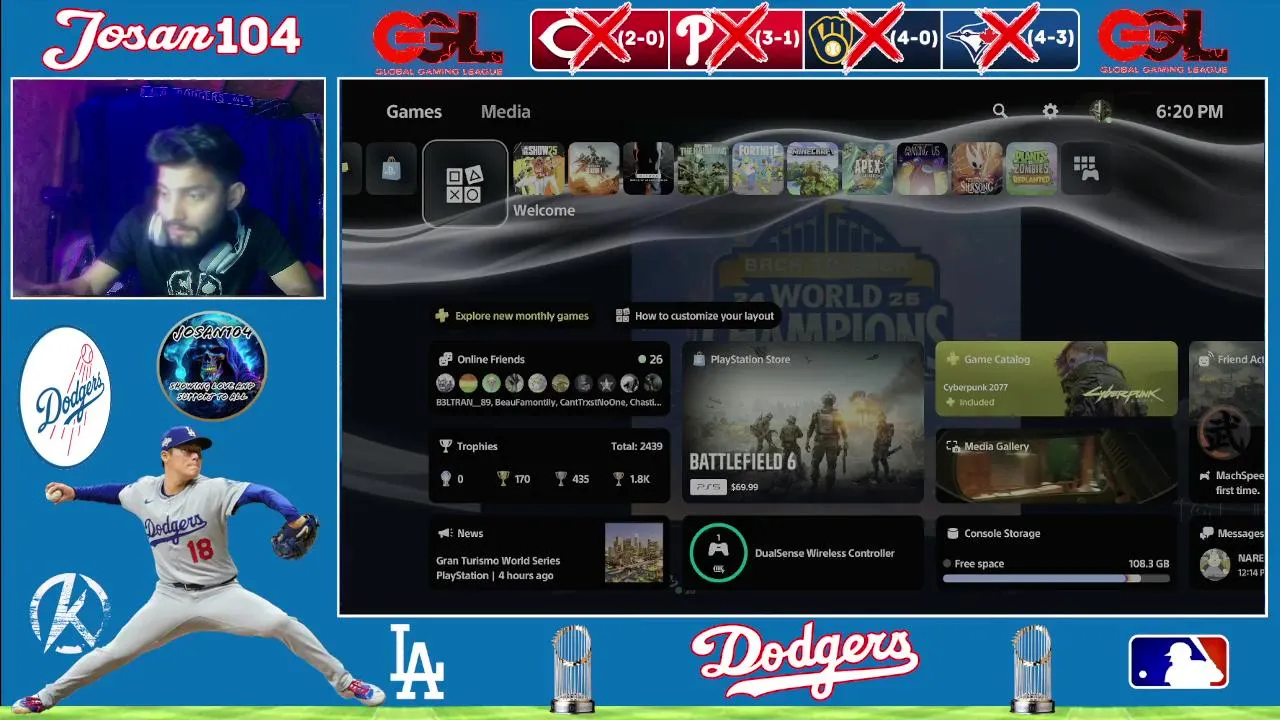
Task: Select the bronze trophy count 1.8K
Action: [631, 479]
